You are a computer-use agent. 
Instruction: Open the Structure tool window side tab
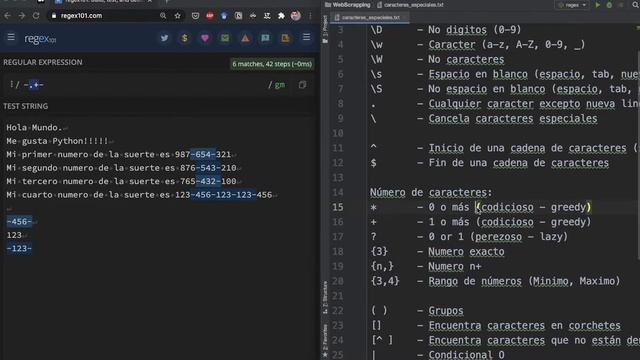(325, 297)
